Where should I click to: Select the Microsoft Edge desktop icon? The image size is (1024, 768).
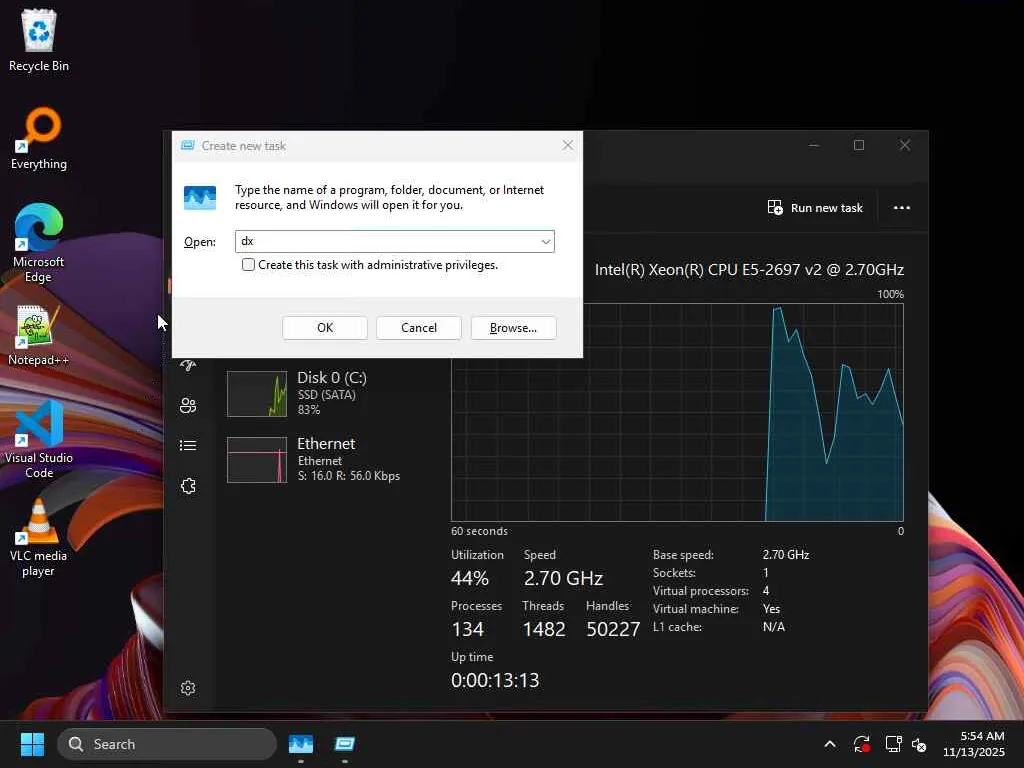click(39, 243)
